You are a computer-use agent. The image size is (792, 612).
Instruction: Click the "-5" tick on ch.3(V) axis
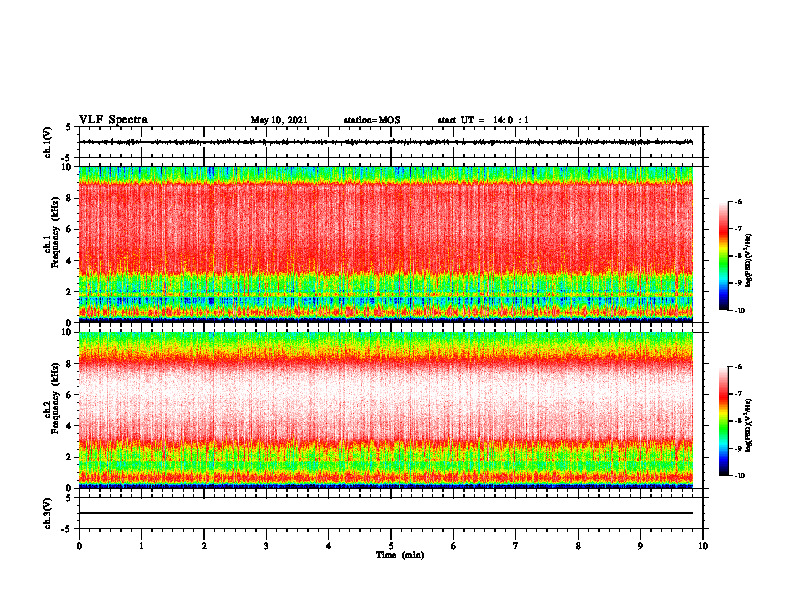(67, 529)
